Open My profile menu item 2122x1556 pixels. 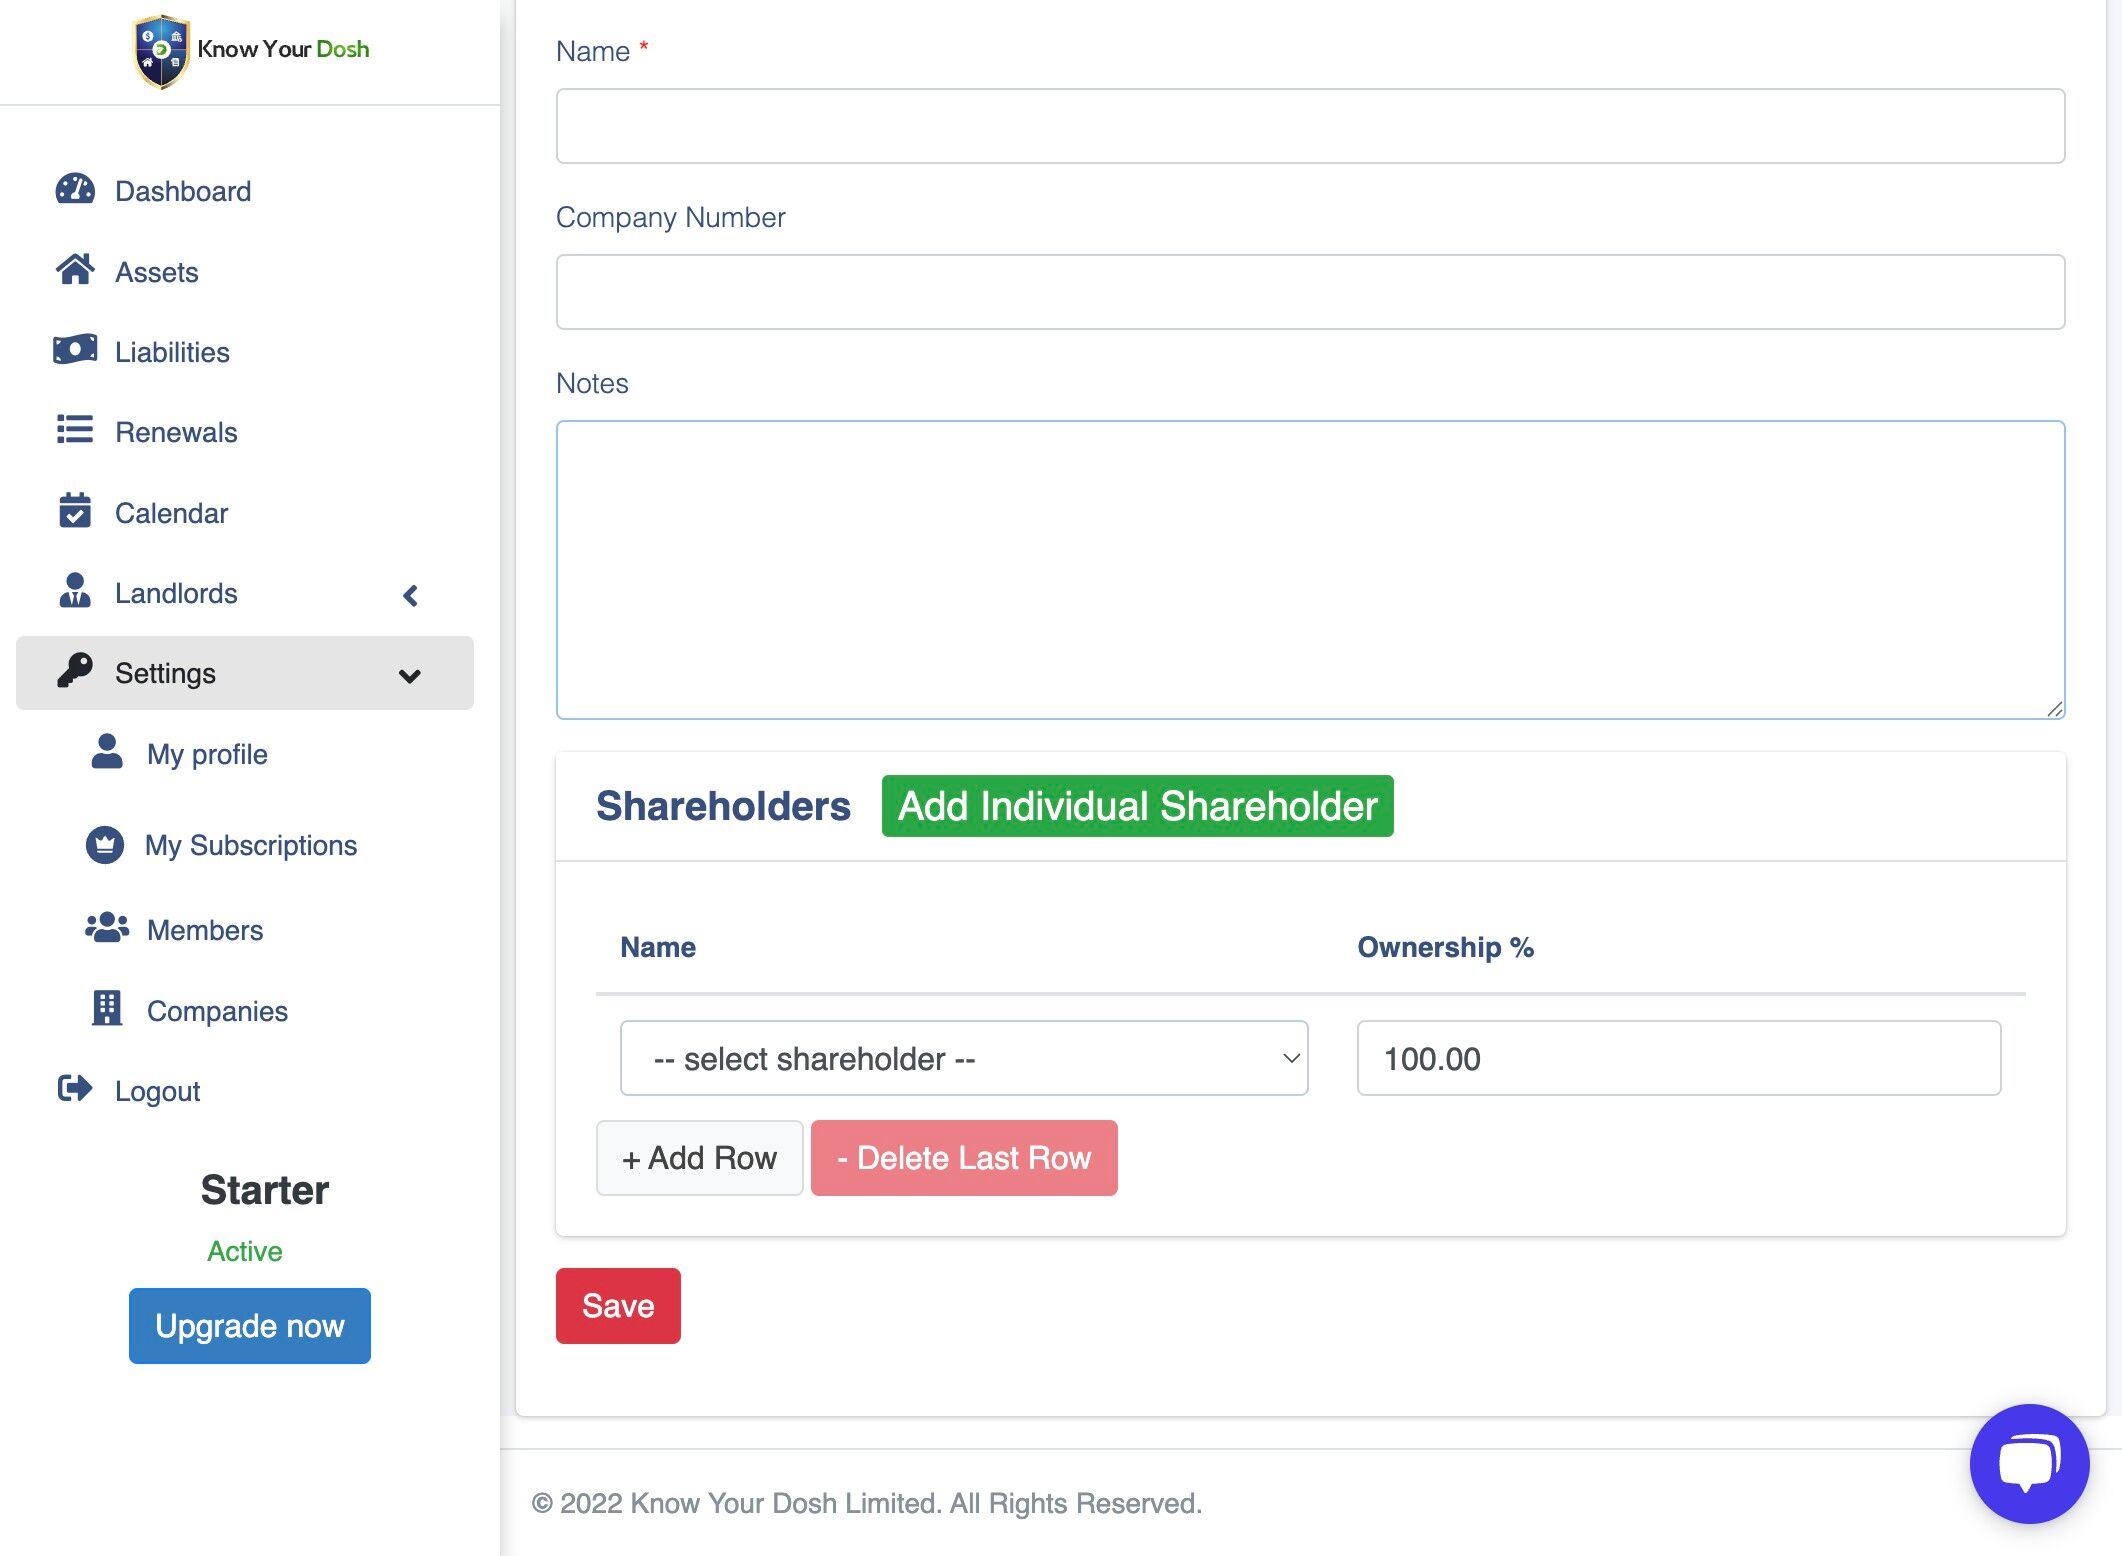pyautogui.click(x=207, y=754)
